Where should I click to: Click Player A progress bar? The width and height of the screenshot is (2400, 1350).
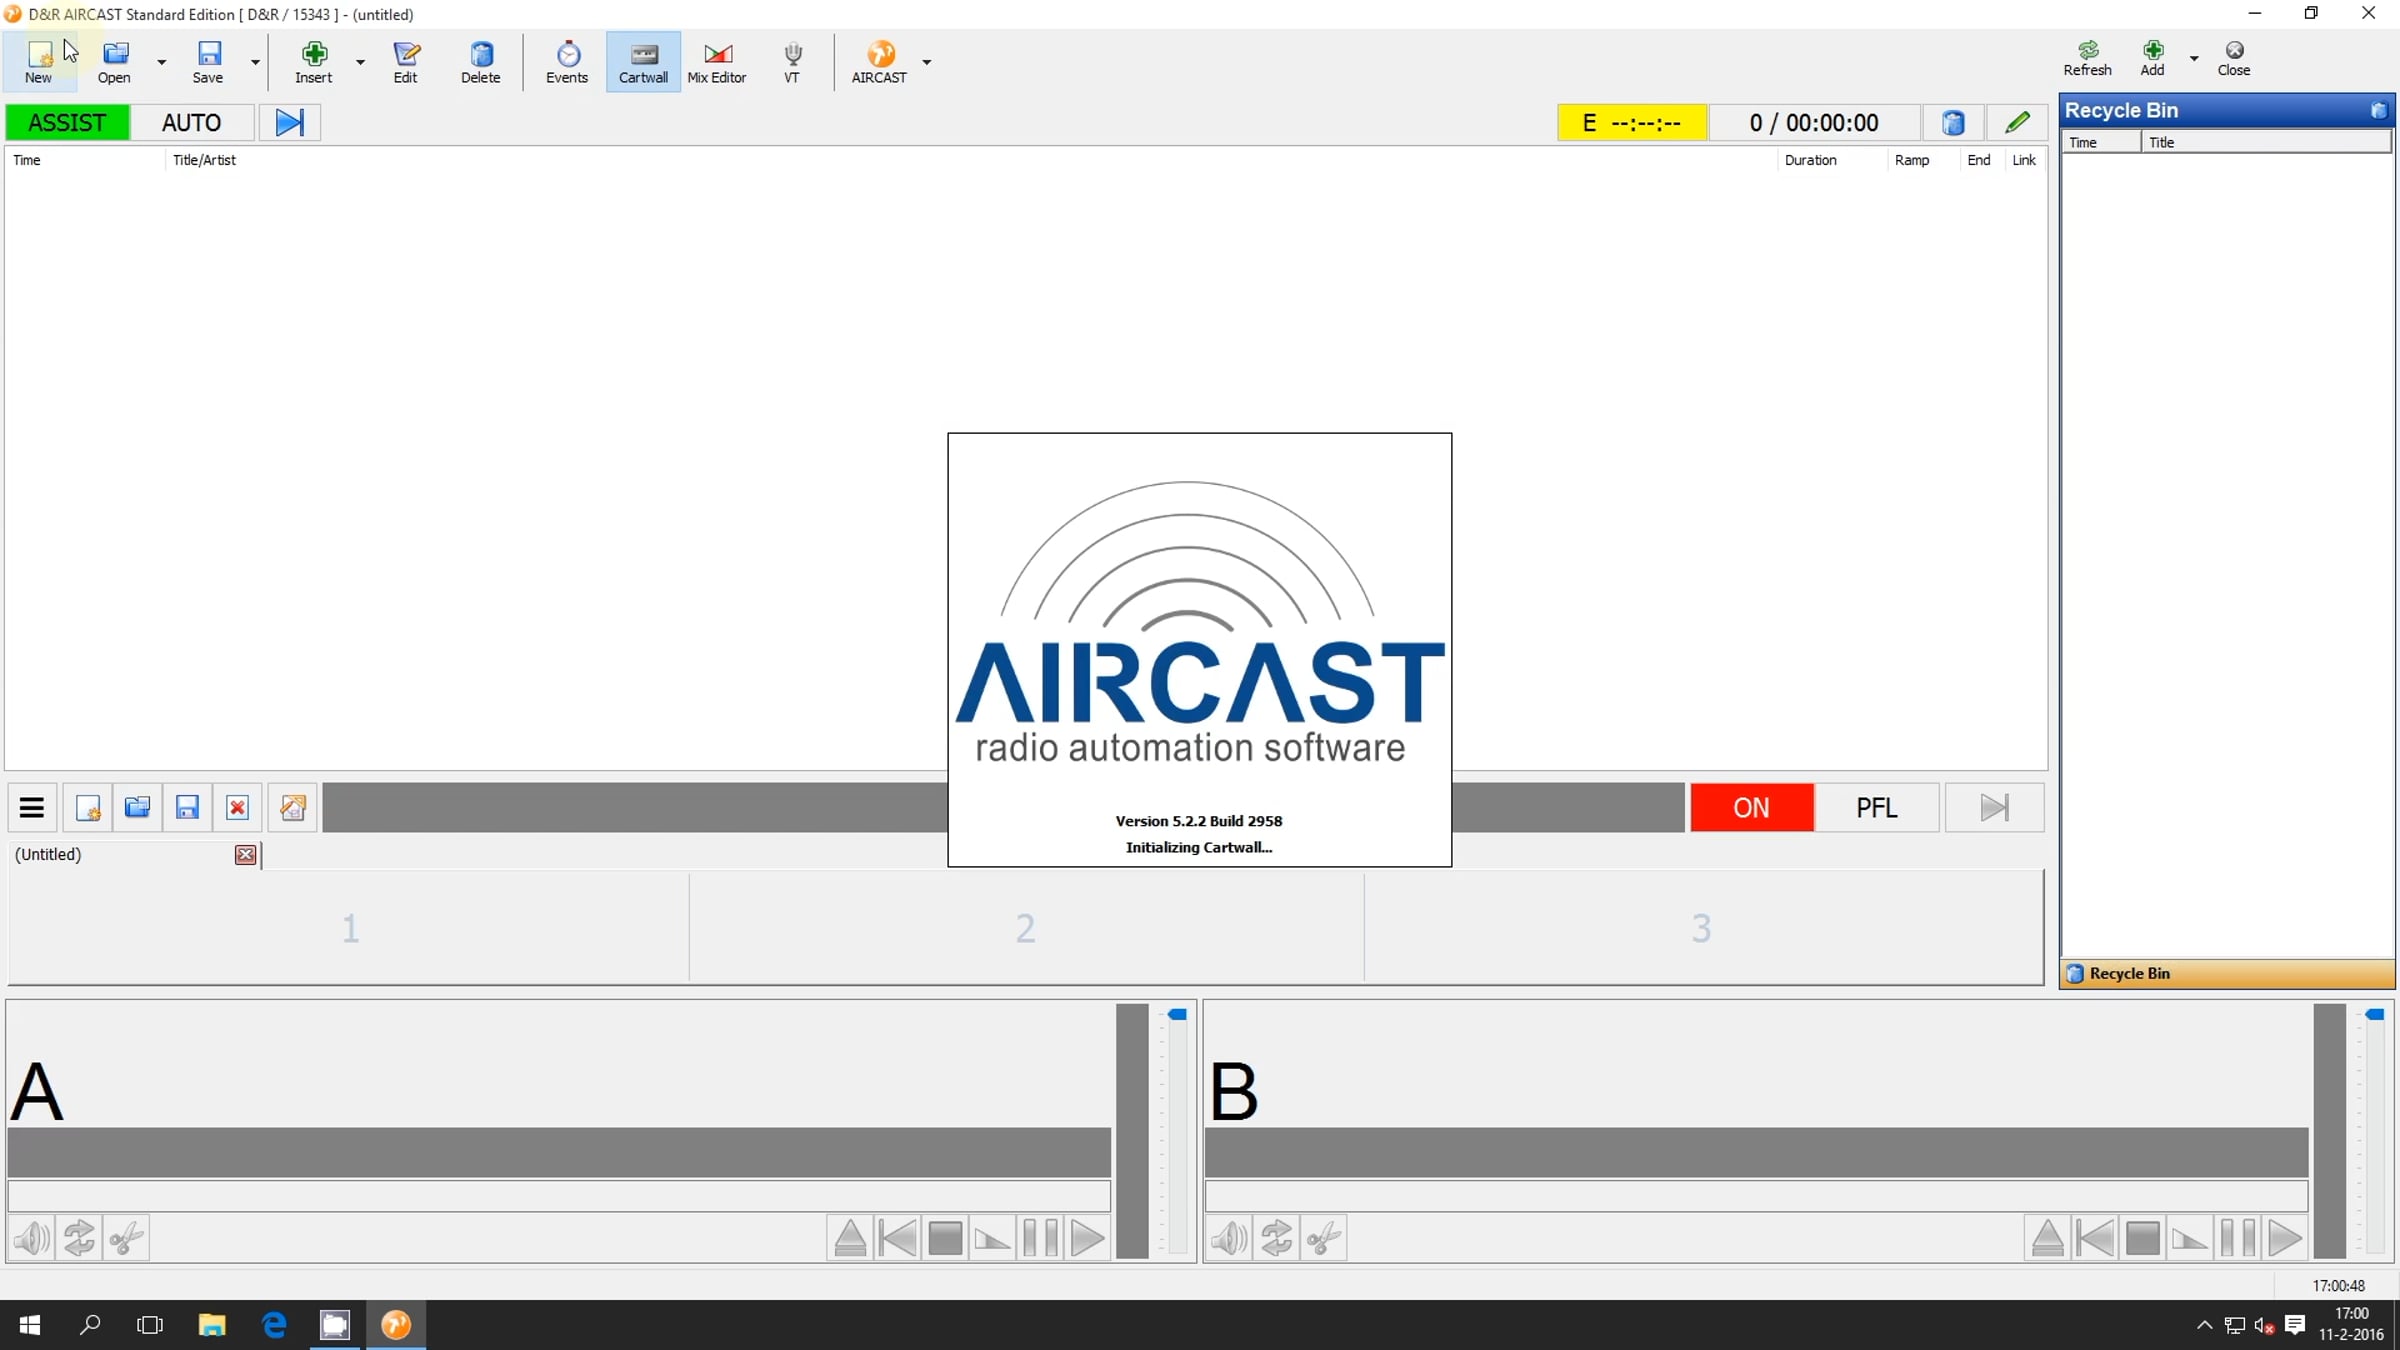pos(559,1197)
